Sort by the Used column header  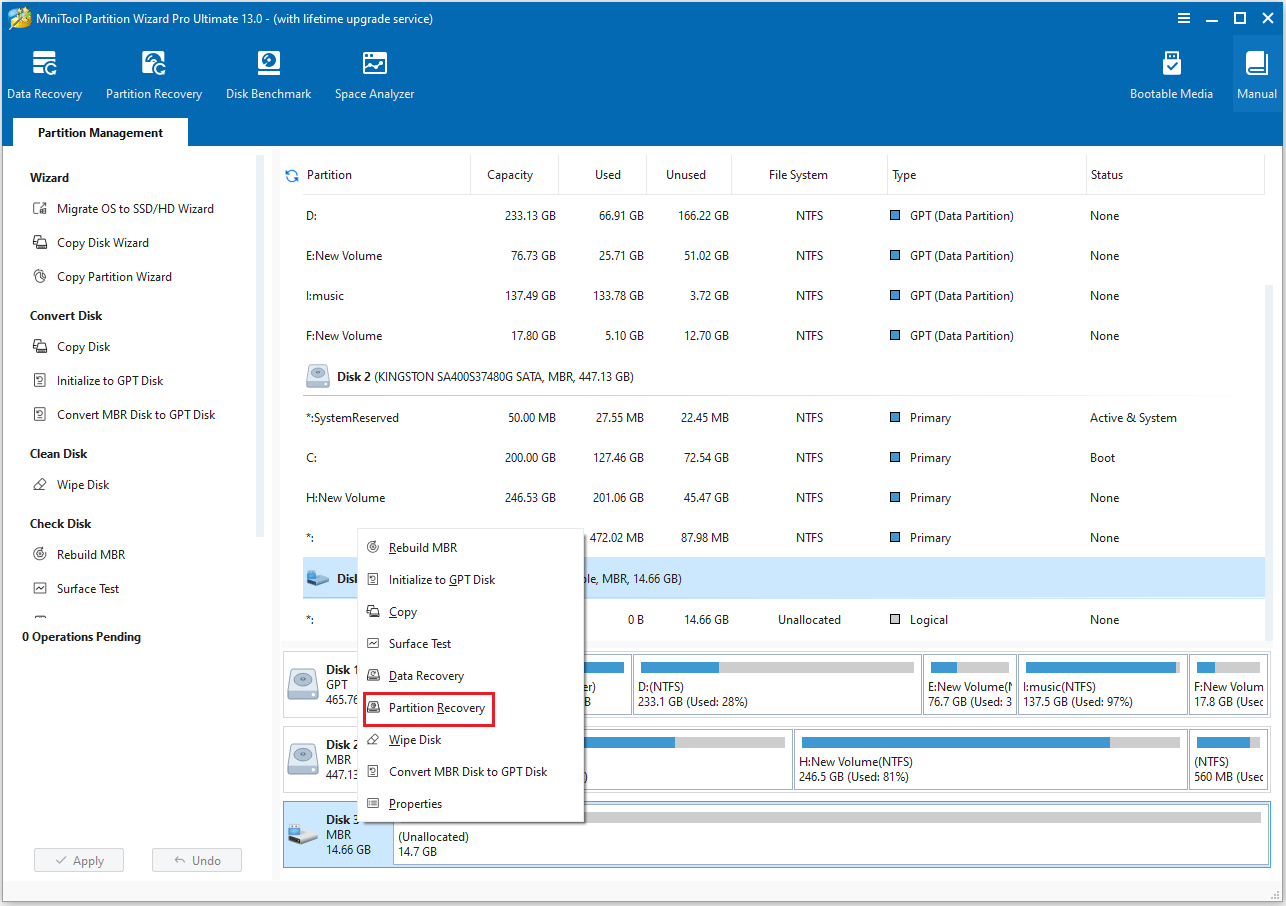click(603, 175)
